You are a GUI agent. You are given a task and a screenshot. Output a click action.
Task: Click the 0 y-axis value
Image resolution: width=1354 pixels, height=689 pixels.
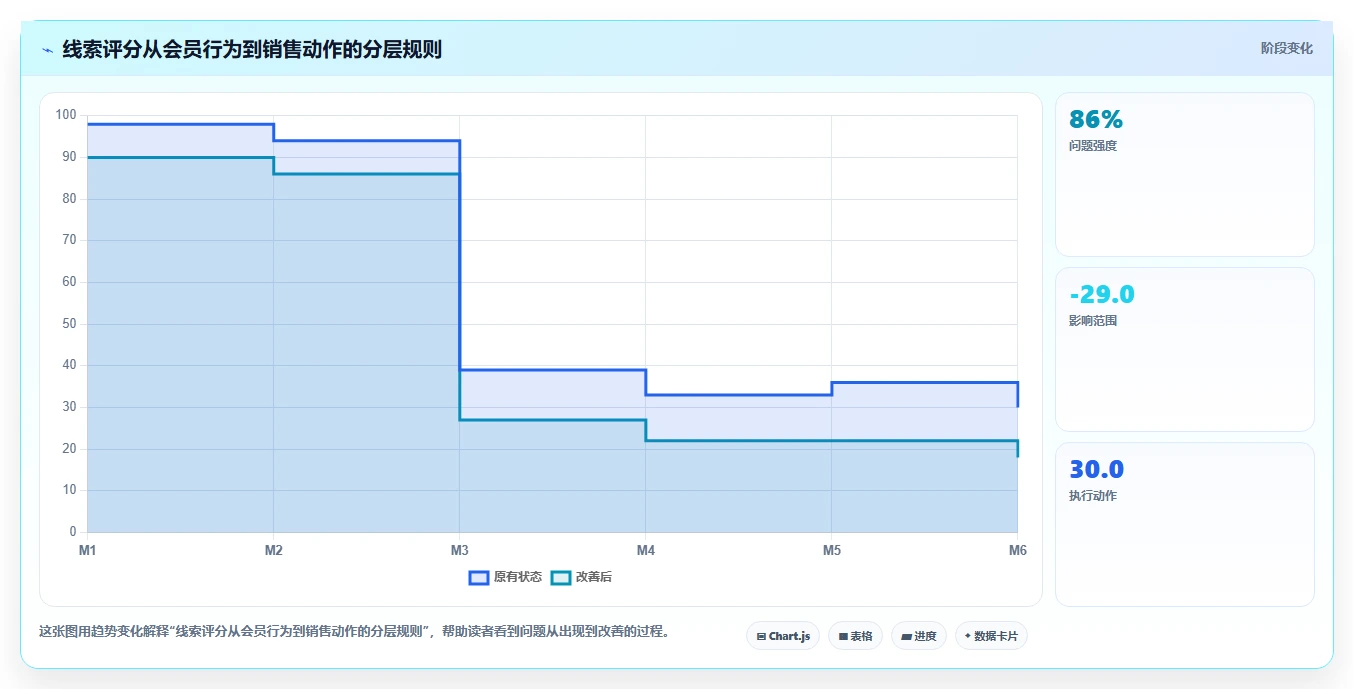coord(73,532)
